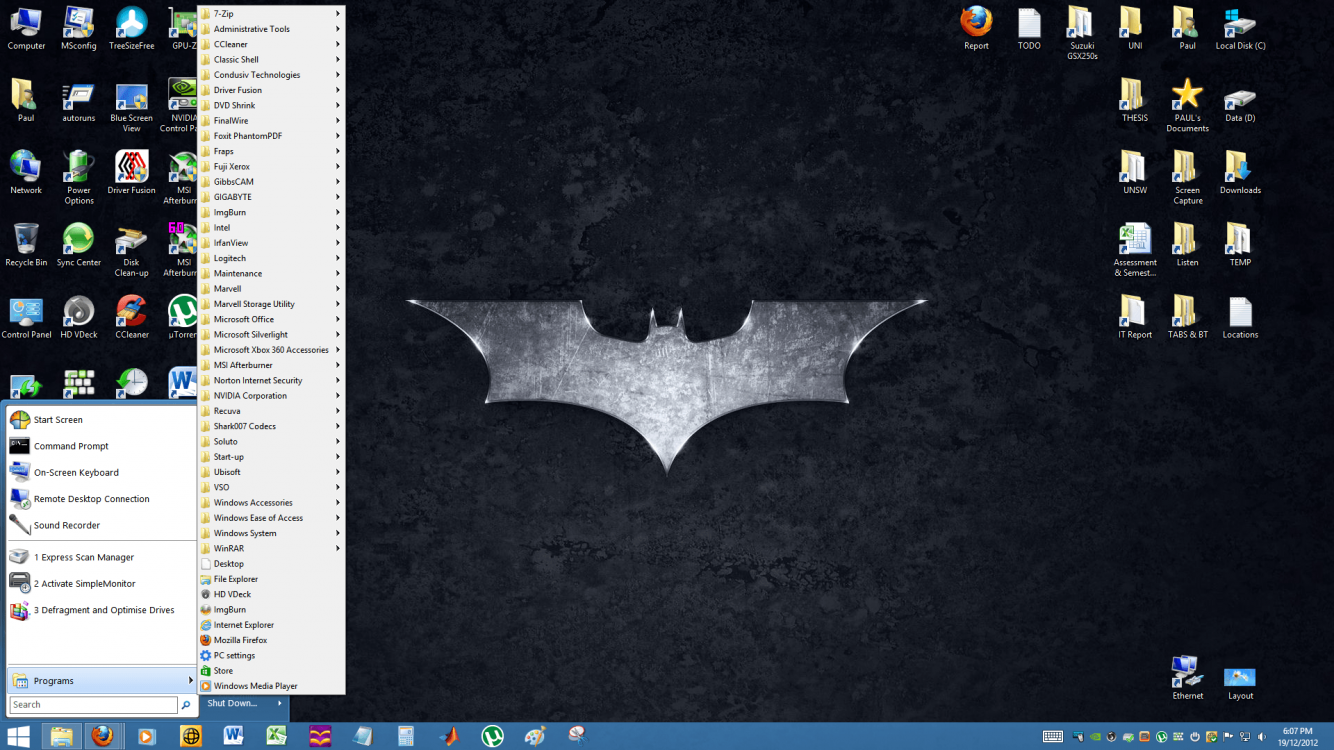Open the Computer desktop icon

pos(26,28)
